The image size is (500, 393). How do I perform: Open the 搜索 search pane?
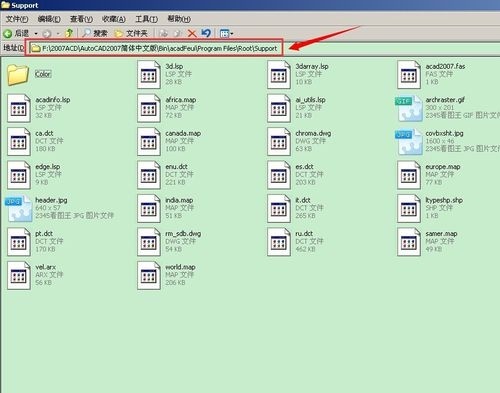(x=95, y=33)
